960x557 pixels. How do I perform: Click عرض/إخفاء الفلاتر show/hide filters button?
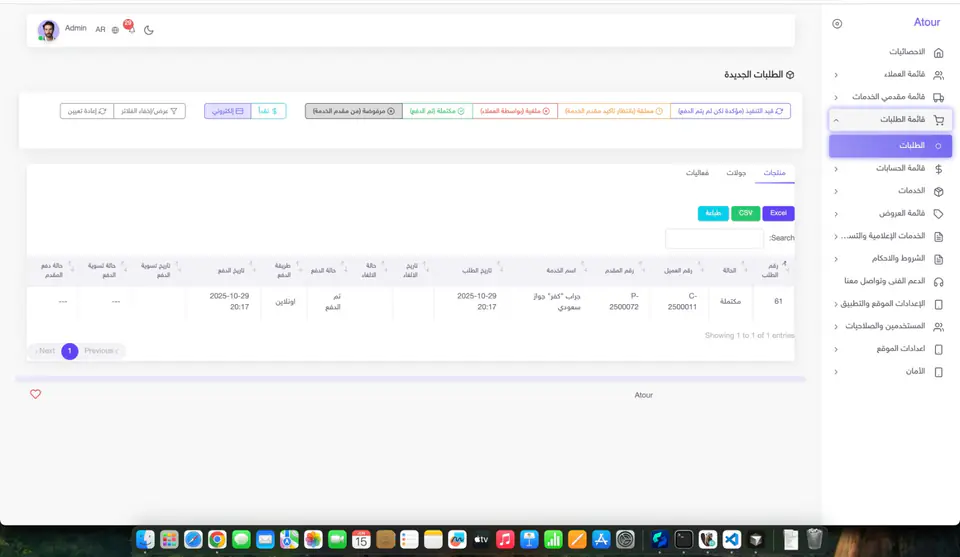pyautogui.click(x=149, y=111)
